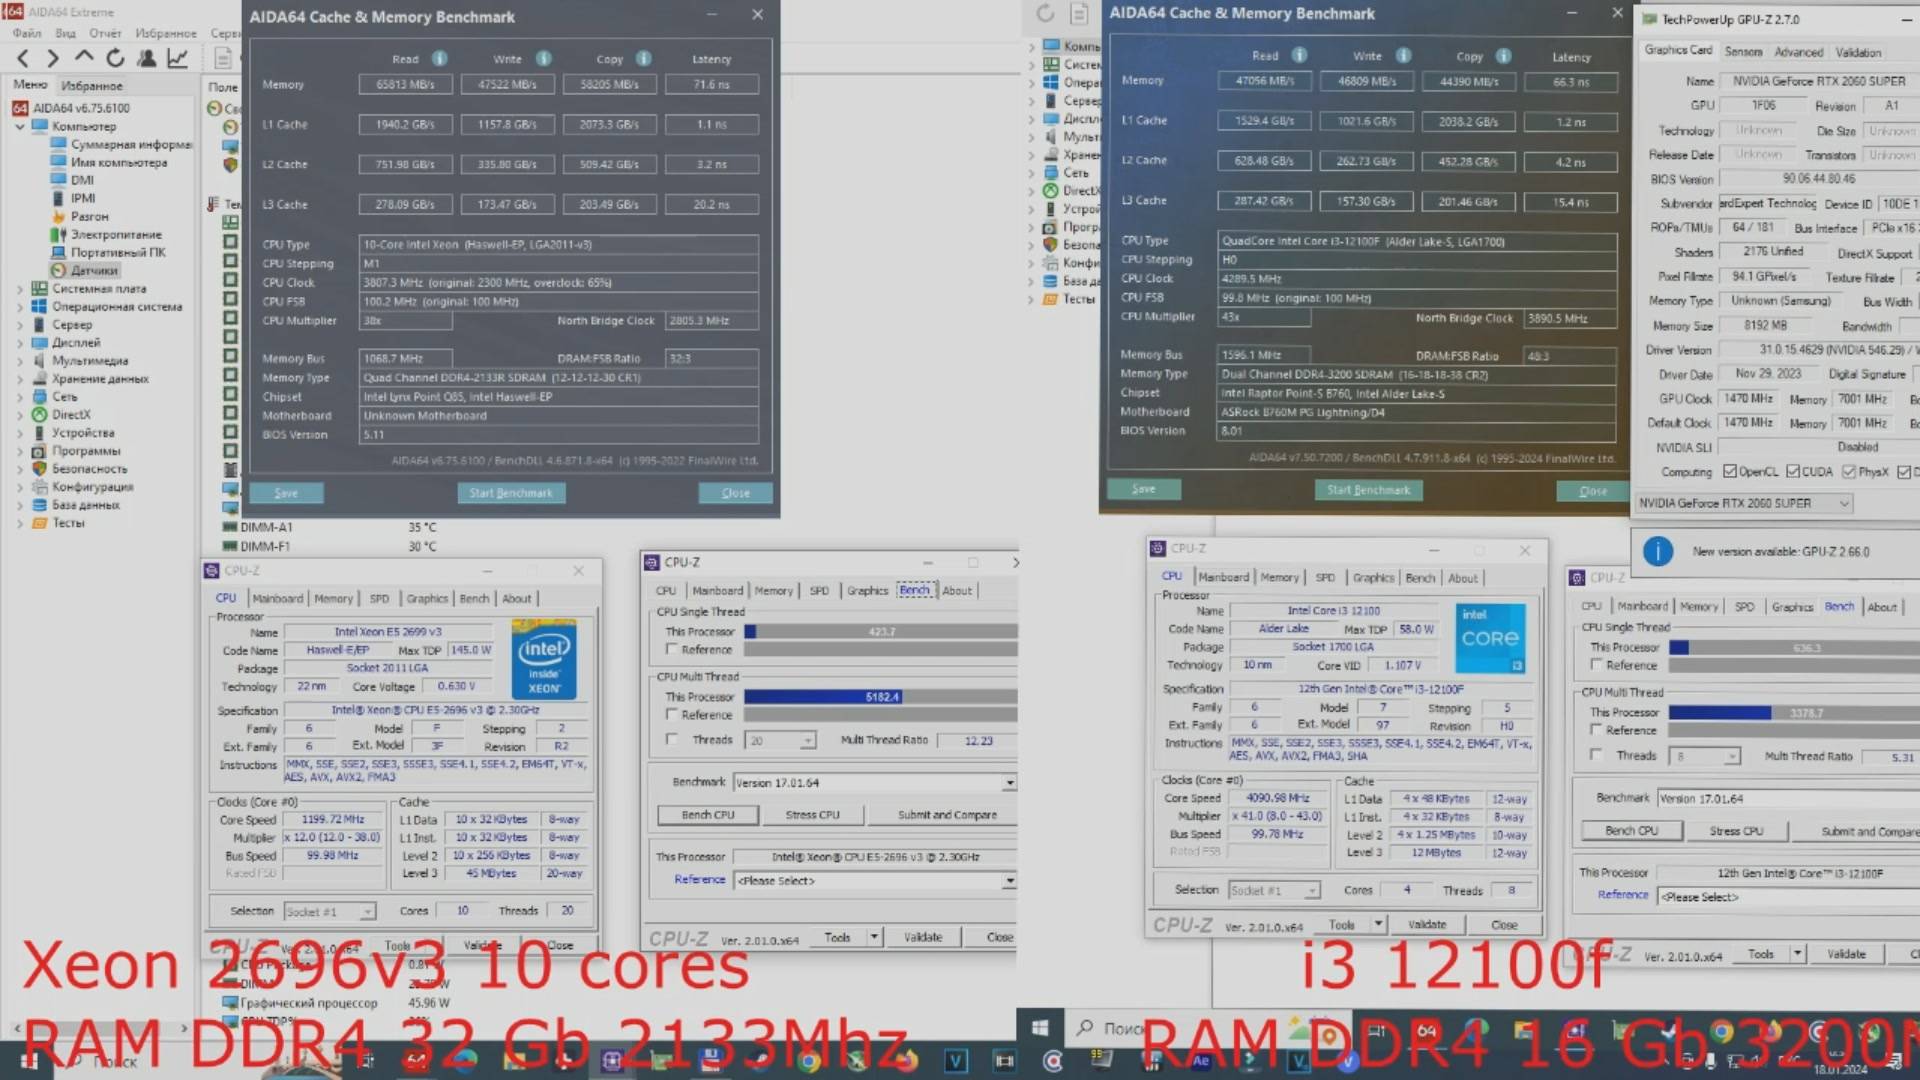Enable multi-thread Reference checkbox in i3 CPU-Z bench

pos(1596,730)
